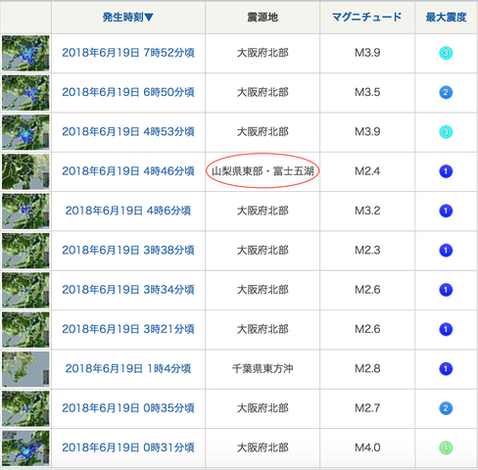Open the 3時38分頃 earthquake entry
Viewport: 478px width, 470px height.
coord(128,250)
